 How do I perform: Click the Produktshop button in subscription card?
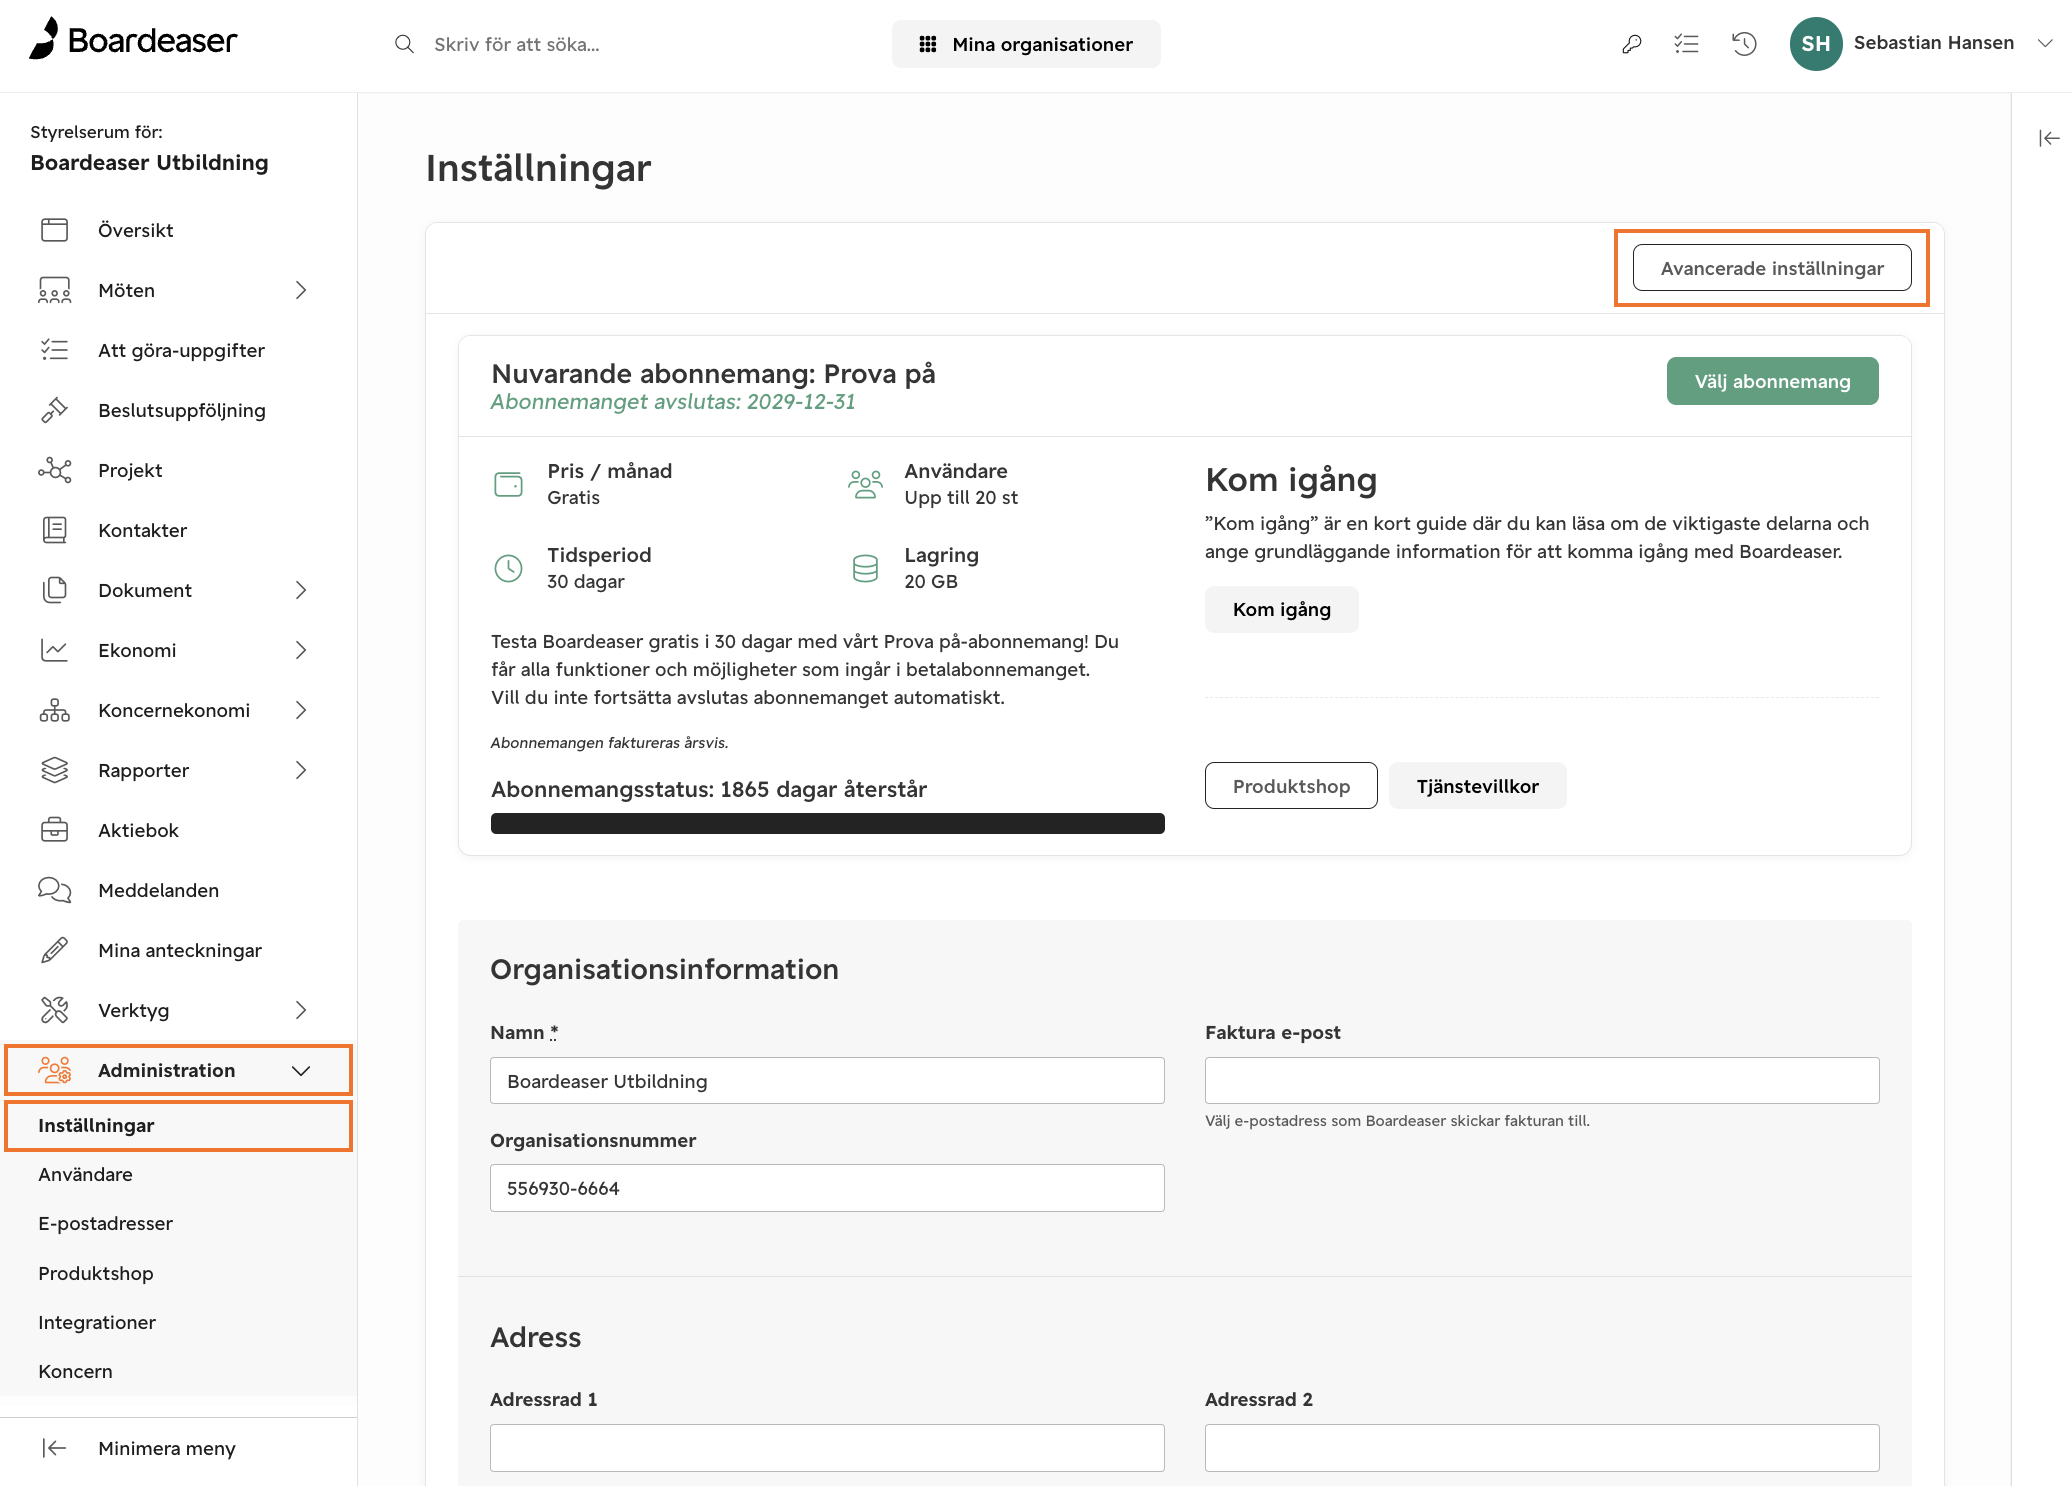pyautogui.click(x=1291, y=786)
